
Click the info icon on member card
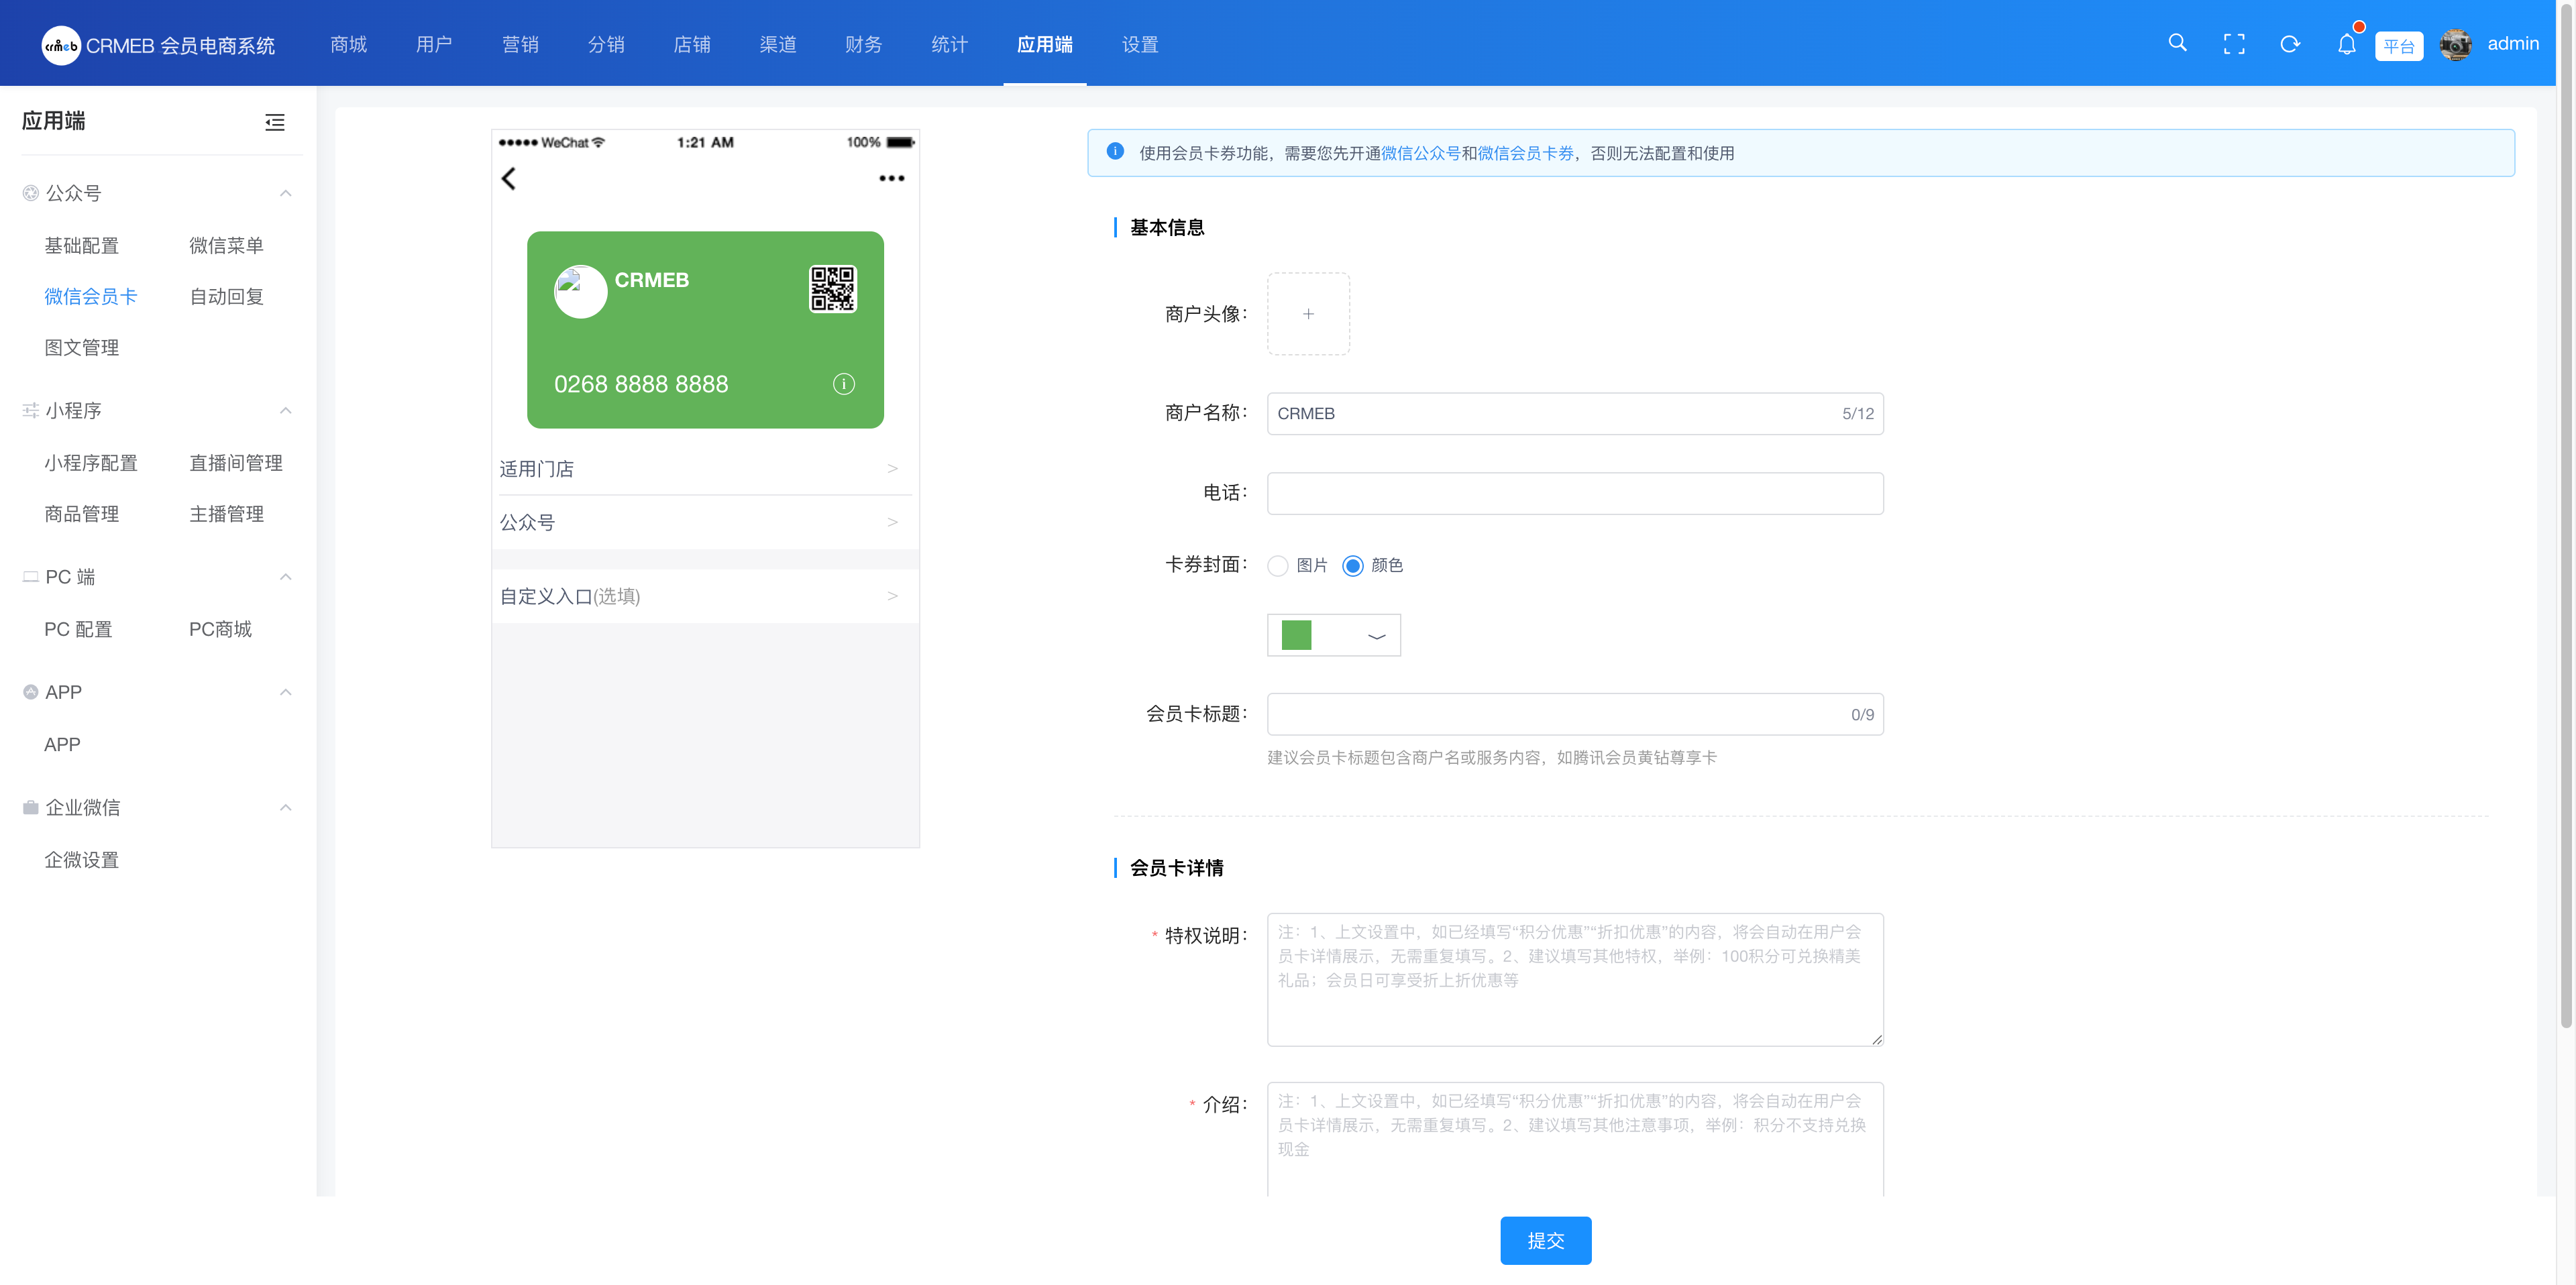tap(843, 384)
